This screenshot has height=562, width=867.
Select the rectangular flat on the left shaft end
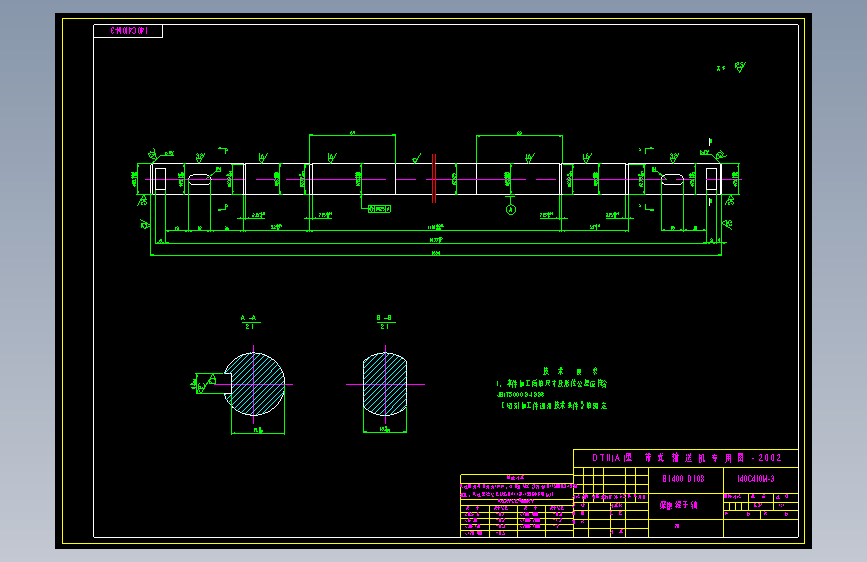(x=160, y=179)
